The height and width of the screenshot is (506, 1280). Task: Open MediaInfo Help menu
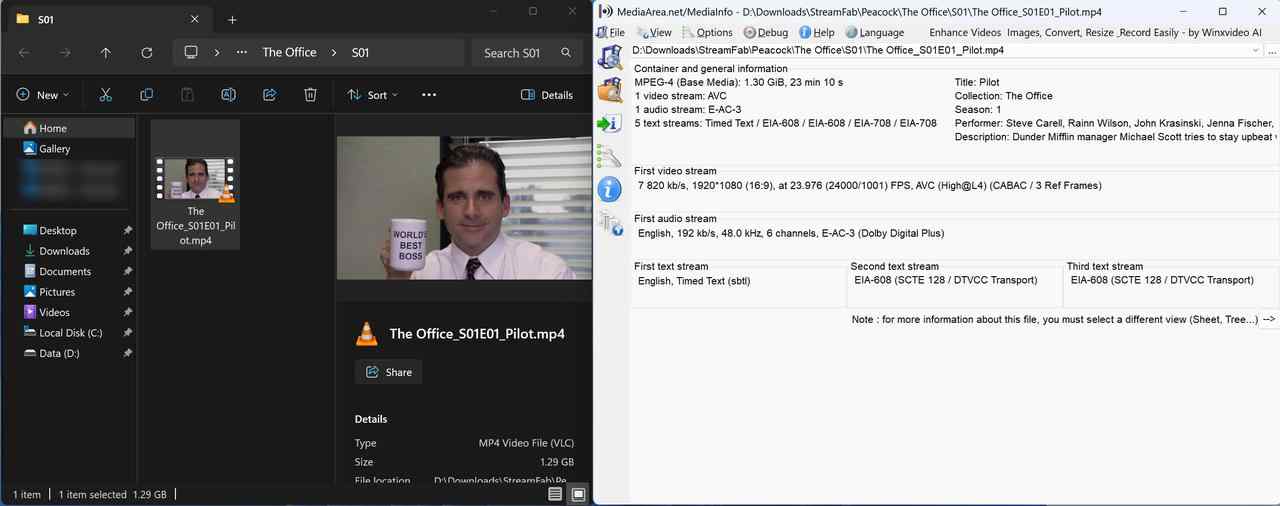click(x=817, y=32)
